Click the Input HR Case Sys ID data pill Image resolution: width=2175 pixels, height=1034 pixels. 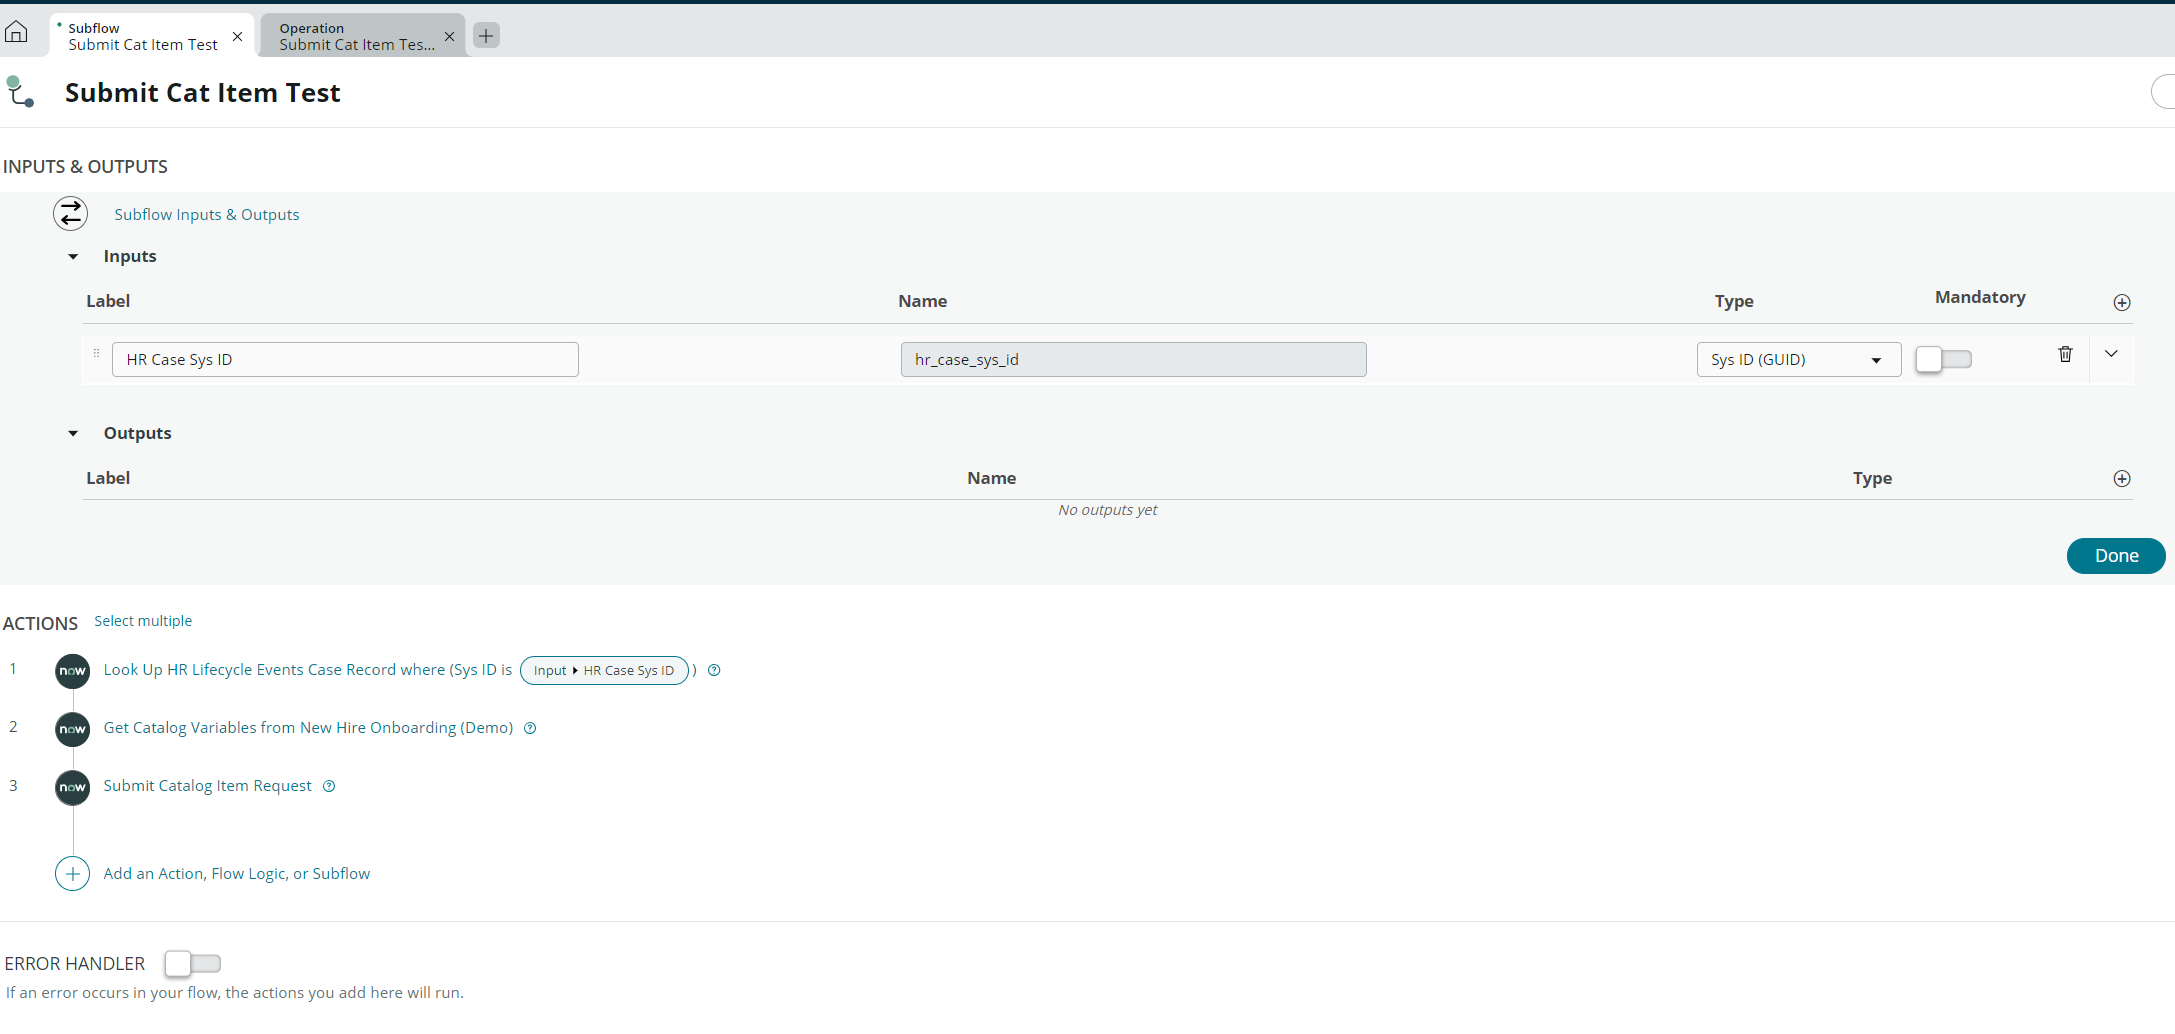click(604, 670)
